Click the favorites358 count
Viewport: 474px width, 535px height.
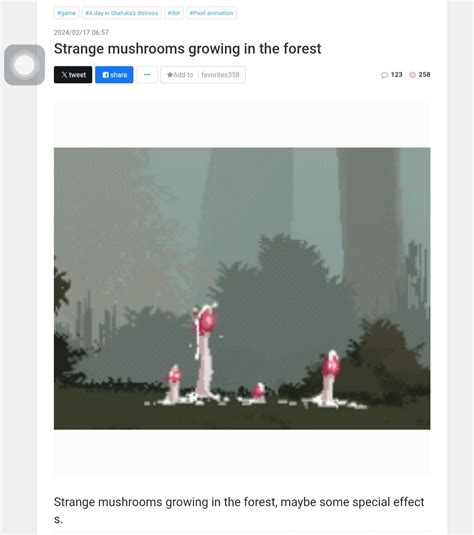pos(220,75)
